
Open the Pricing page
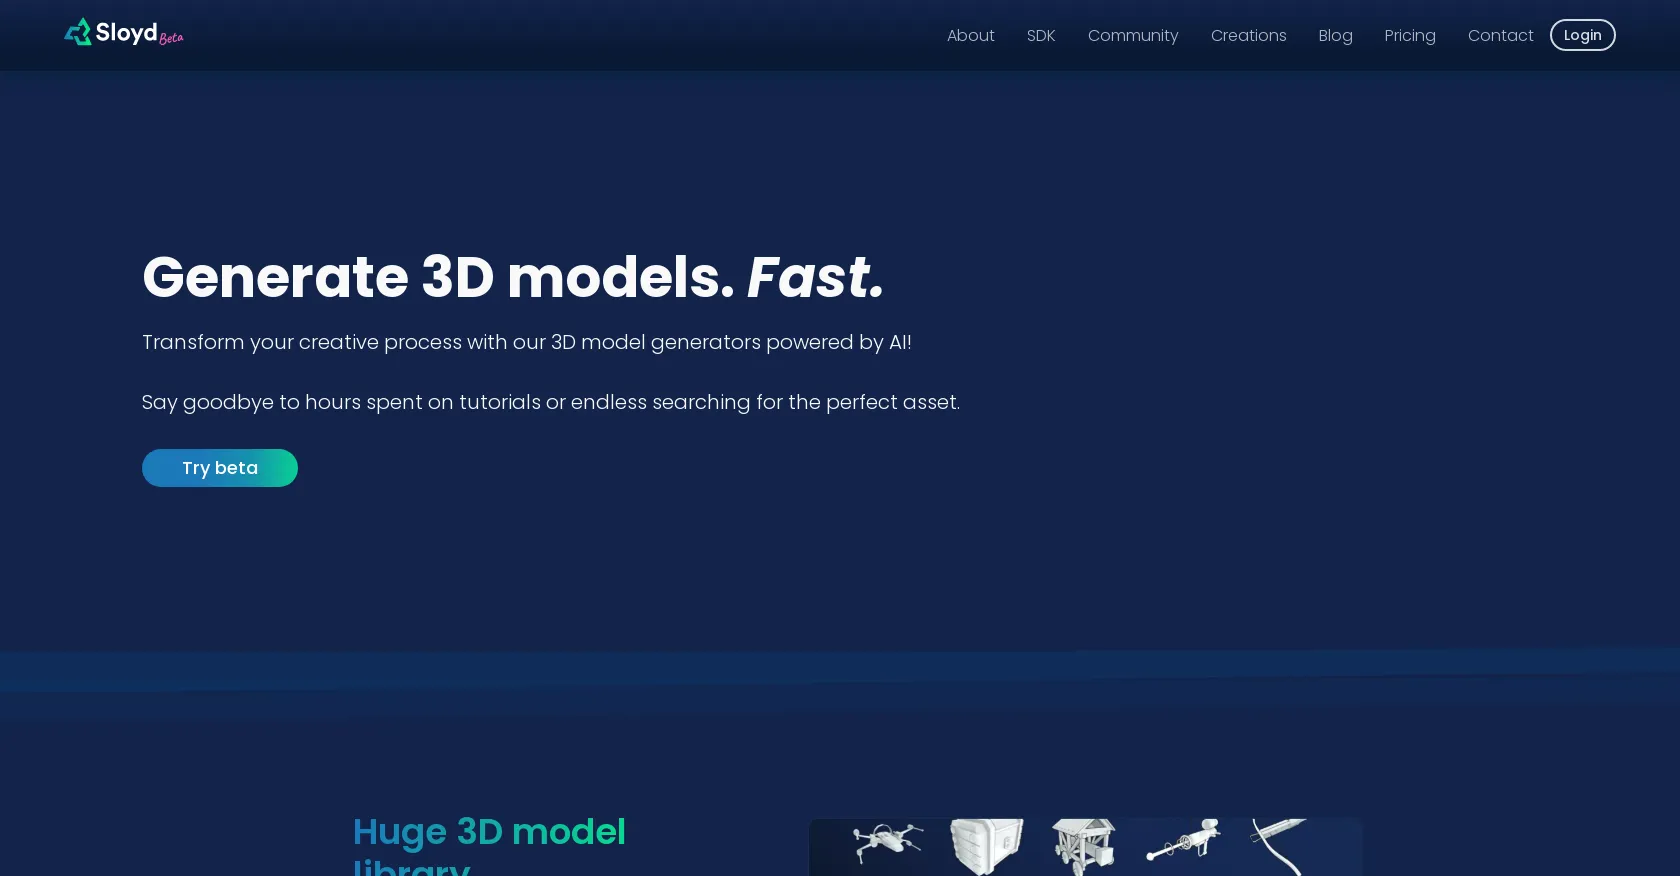[1409, 36]
